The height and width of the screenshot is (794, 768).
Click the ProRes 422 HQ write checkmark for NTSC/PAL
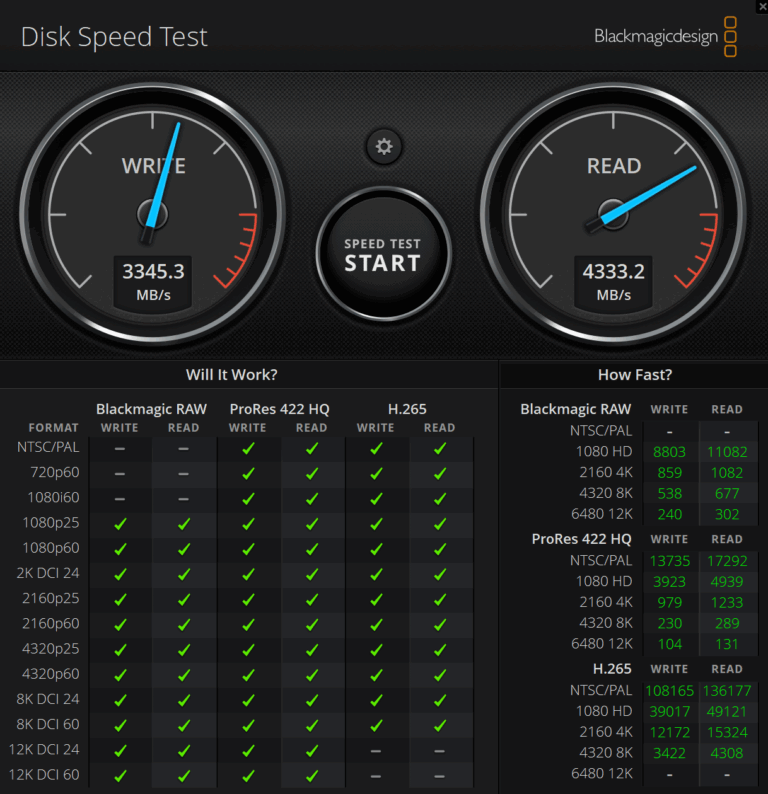tap(248, 448)
